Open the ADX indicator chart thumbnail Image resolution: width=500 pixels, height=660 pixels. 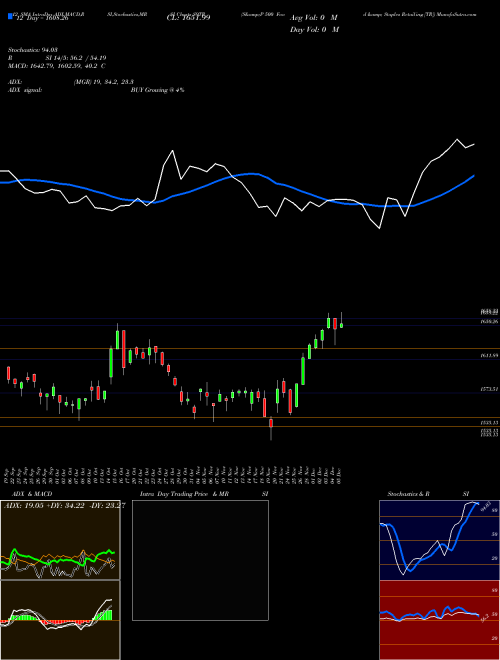click(60, 540)
